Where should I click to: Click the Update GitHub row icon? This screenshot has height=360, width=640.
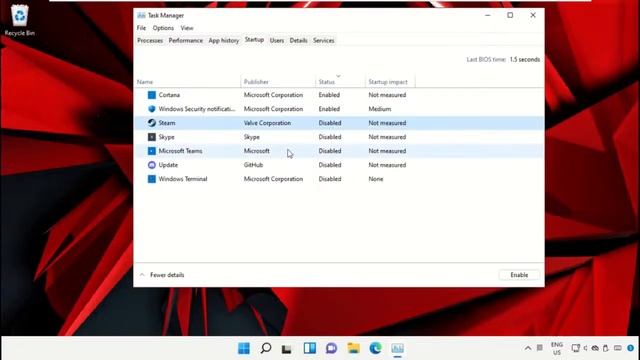coord(151,165)
